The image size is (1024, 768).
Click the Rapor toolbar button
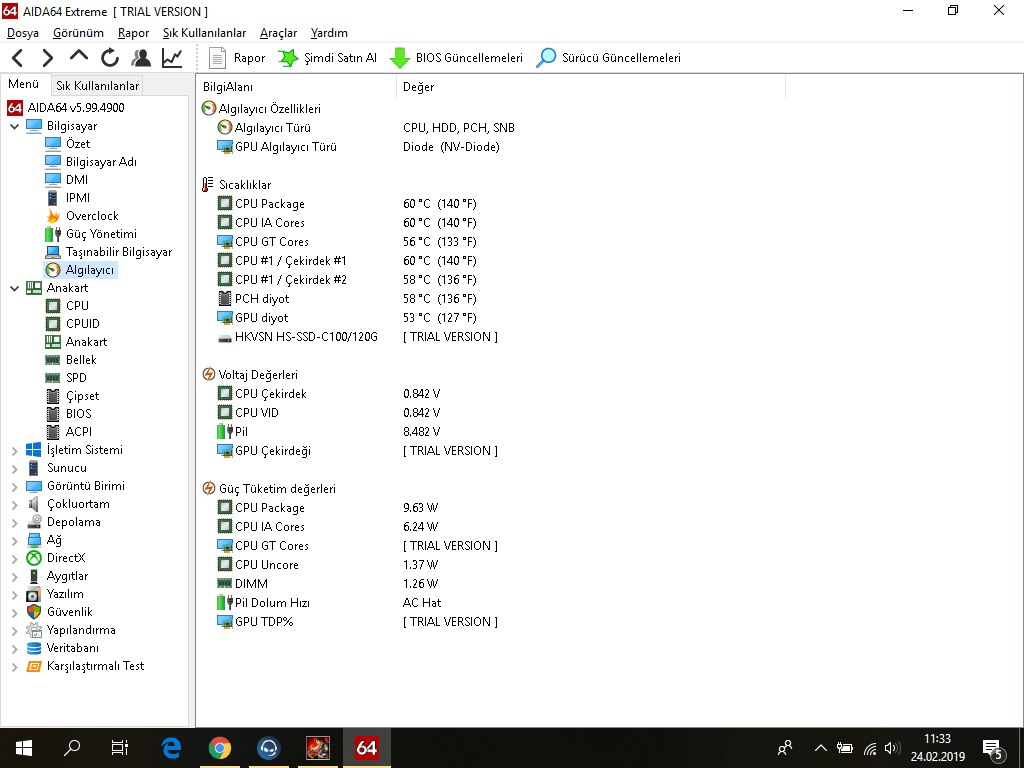[x=236, y=58]
